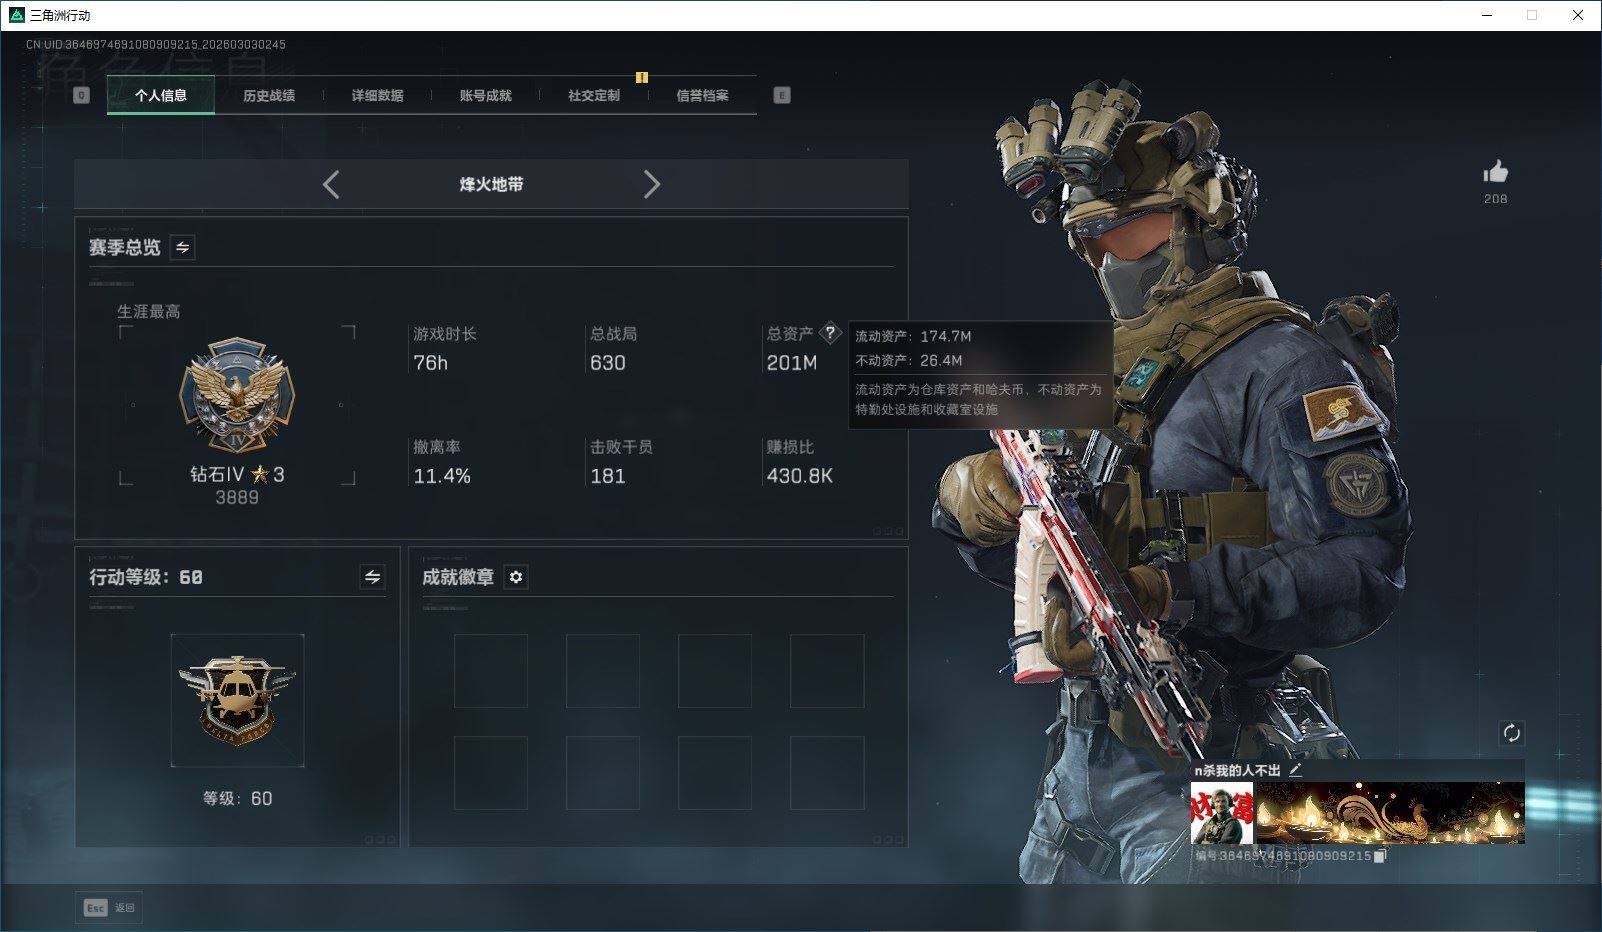Toggle the 行动等级 swap icon
The height and width of the screenshot is (932, 1602).
tap(372, 577)
